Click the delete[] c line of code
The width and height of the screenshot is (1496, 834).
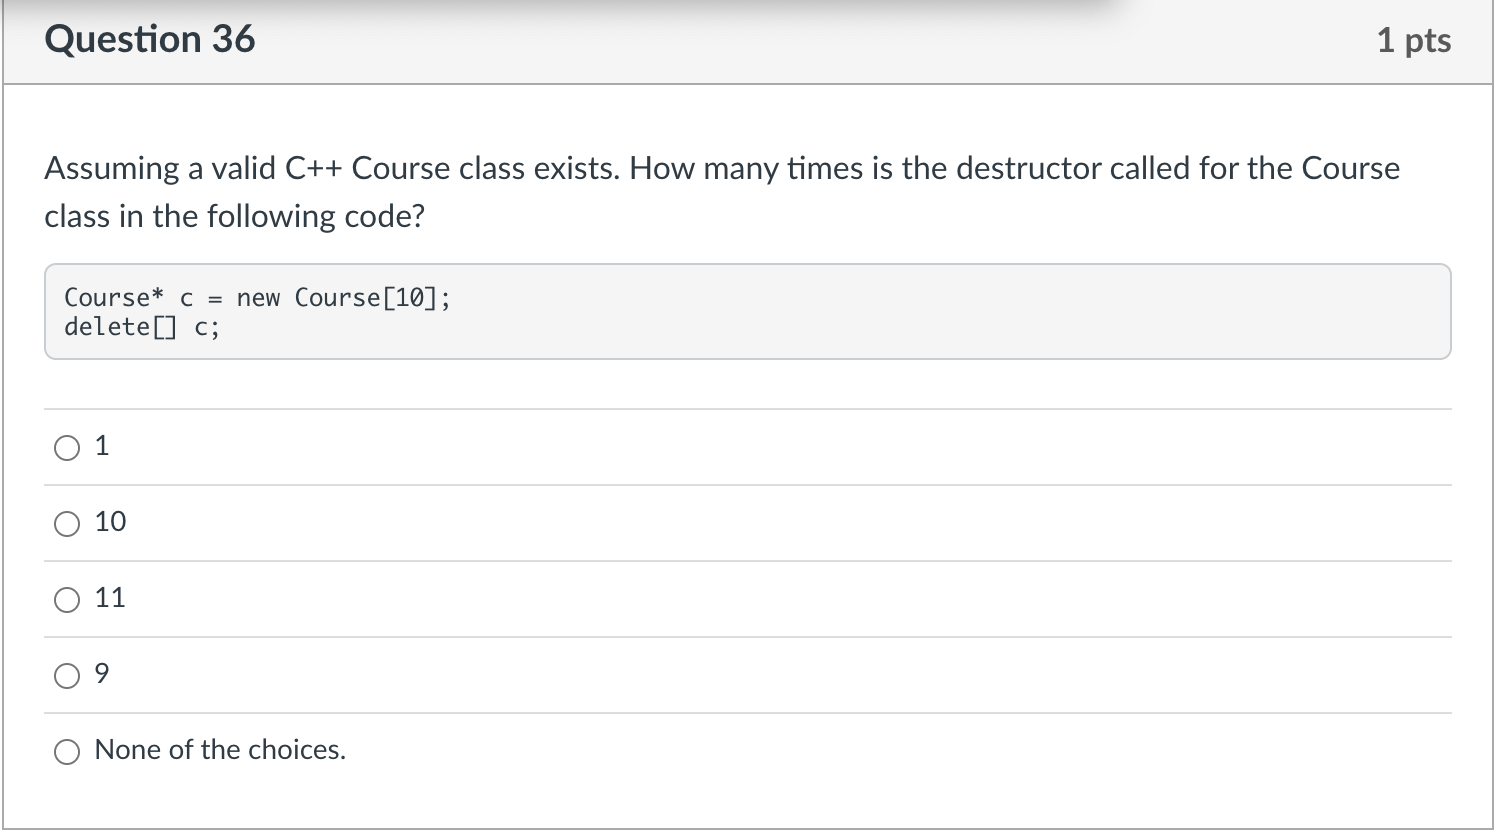(x=142, y=326)
